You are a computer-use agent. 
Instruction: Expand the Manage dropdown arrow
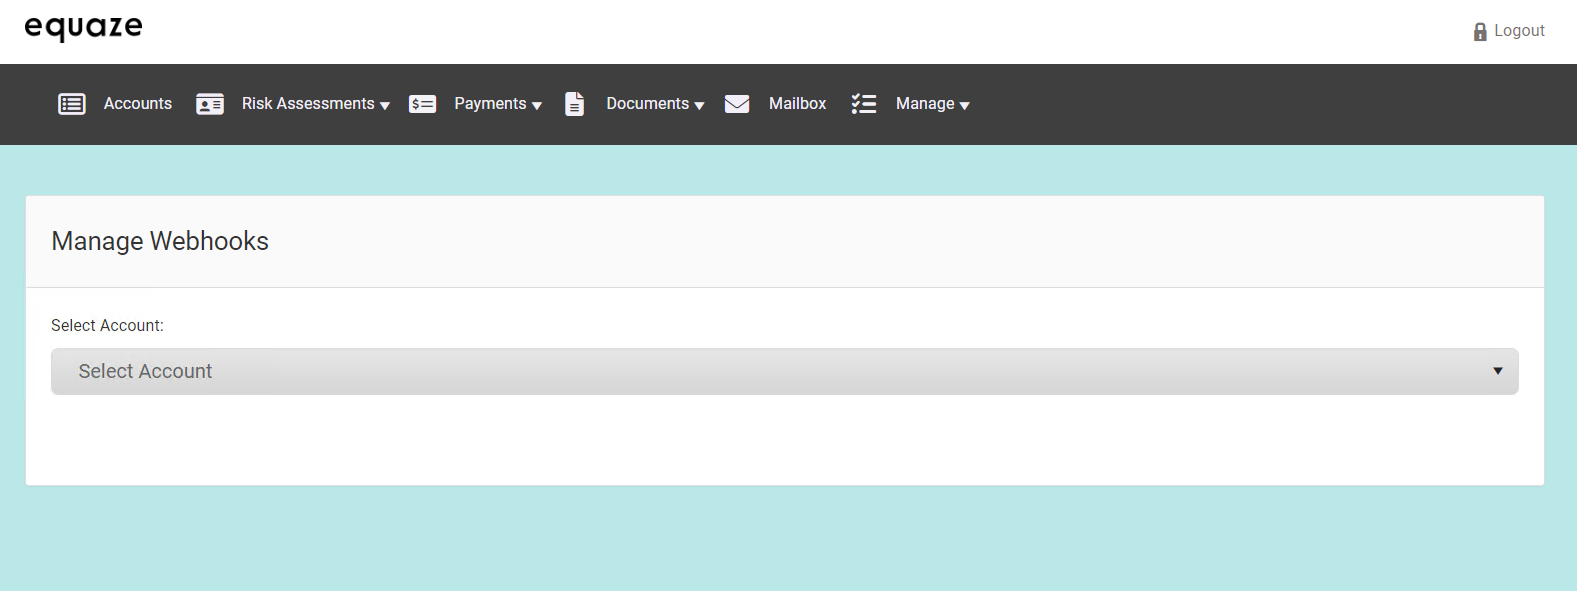coord(965,106)
